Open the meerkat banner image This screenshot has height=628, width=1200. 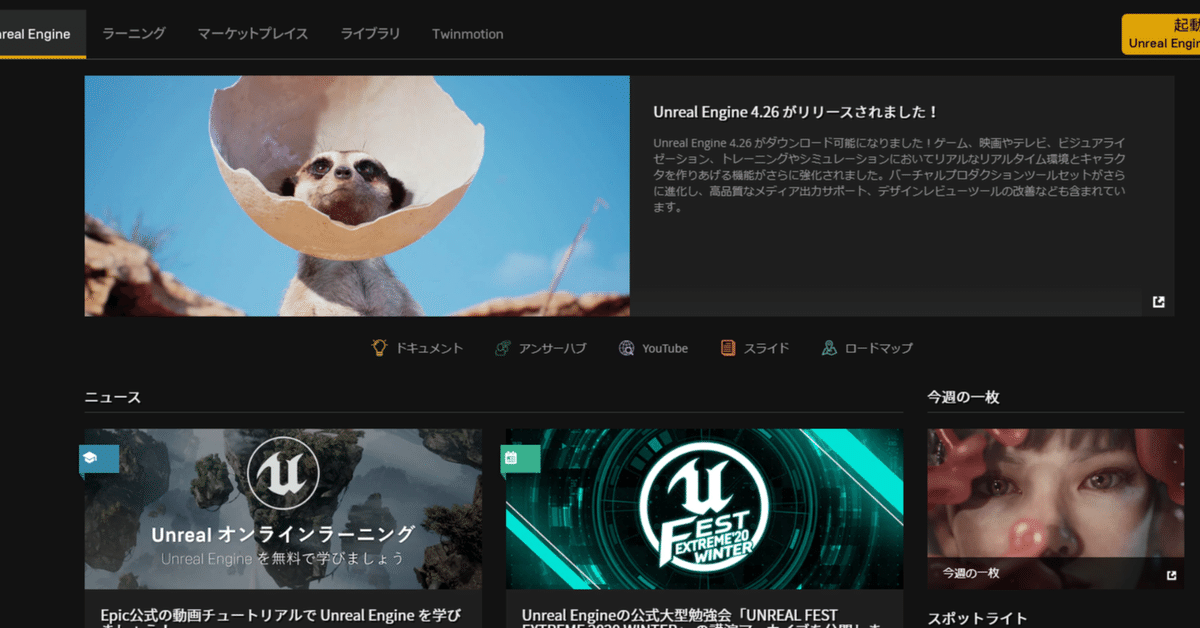(357, 196)
